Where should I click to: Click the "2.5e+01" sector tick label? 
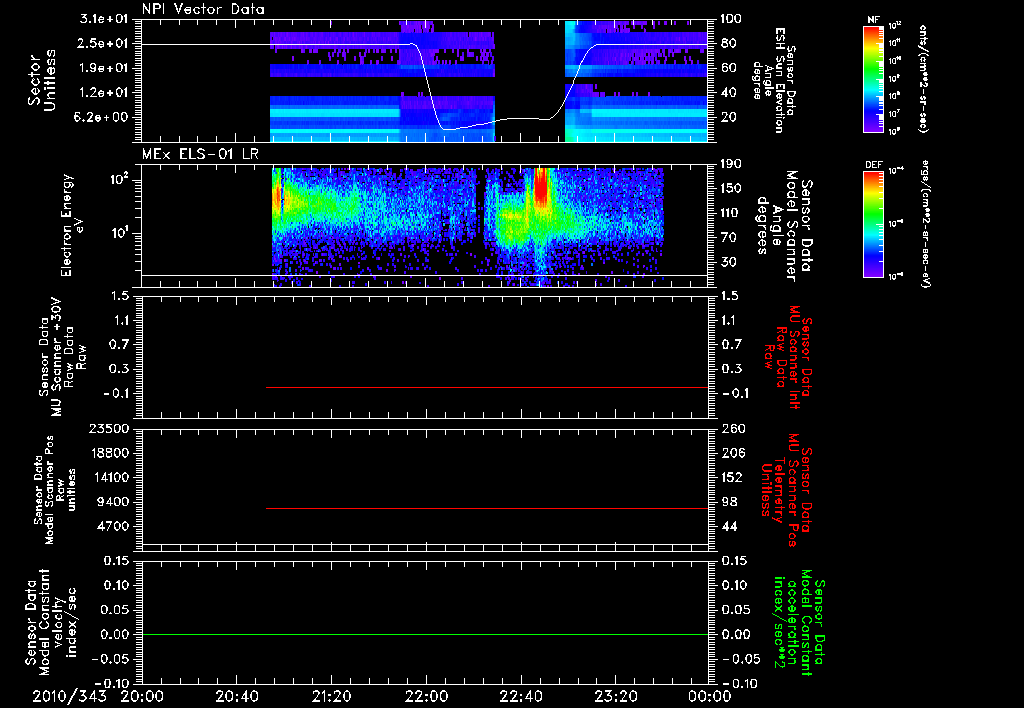pos(104,43)
